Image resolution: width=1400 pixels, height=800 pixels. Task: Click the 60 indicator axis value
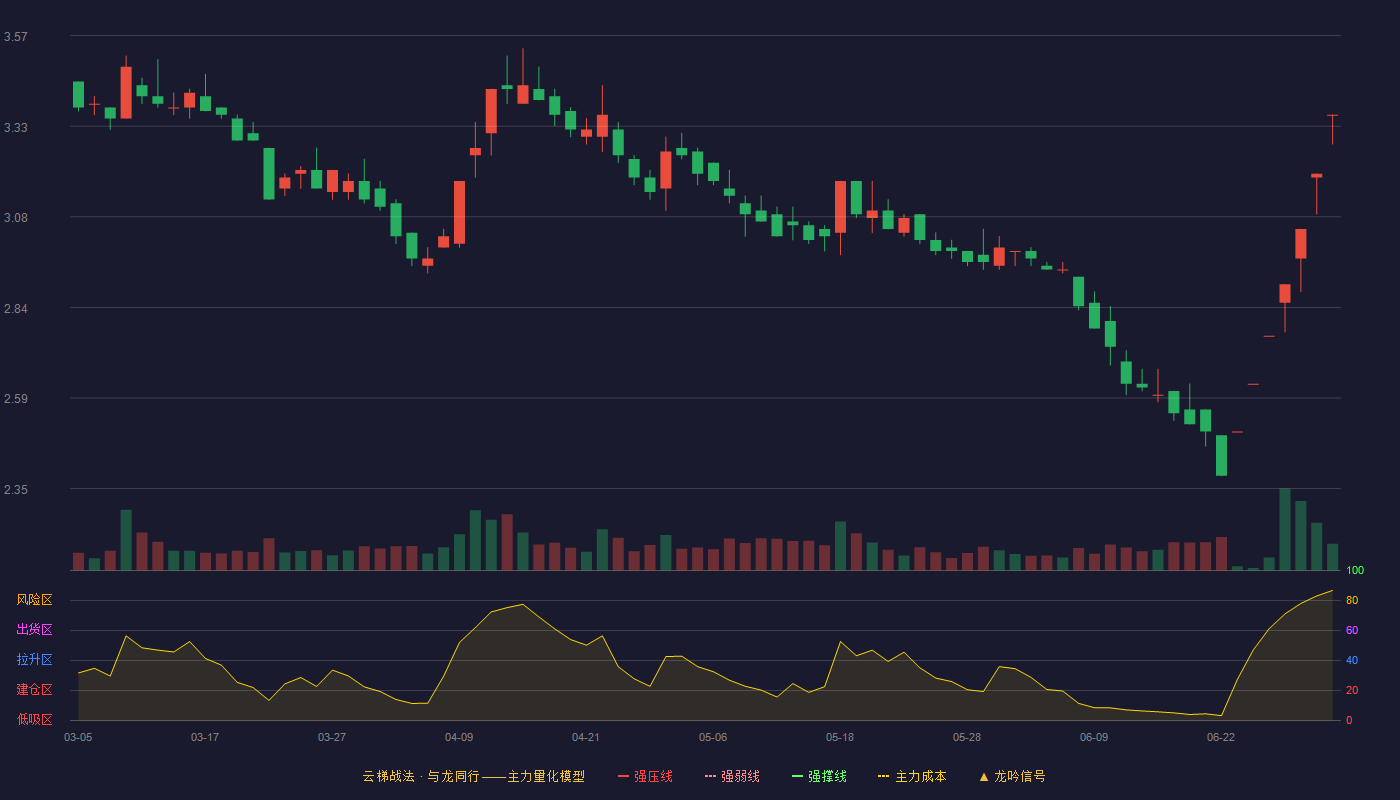click(1352, 630)
